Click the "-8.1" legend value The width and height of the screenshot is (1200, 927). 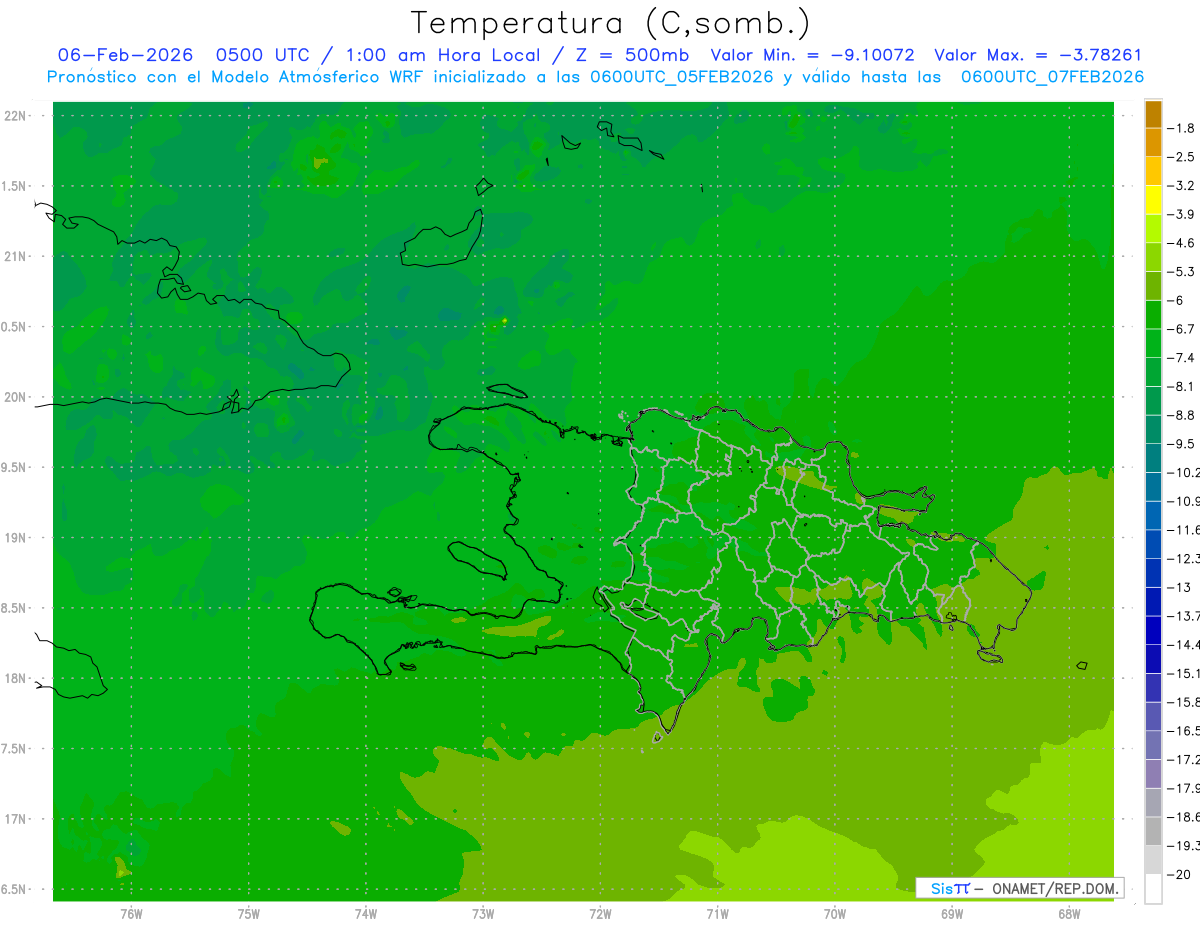[x=1182, y=387]
